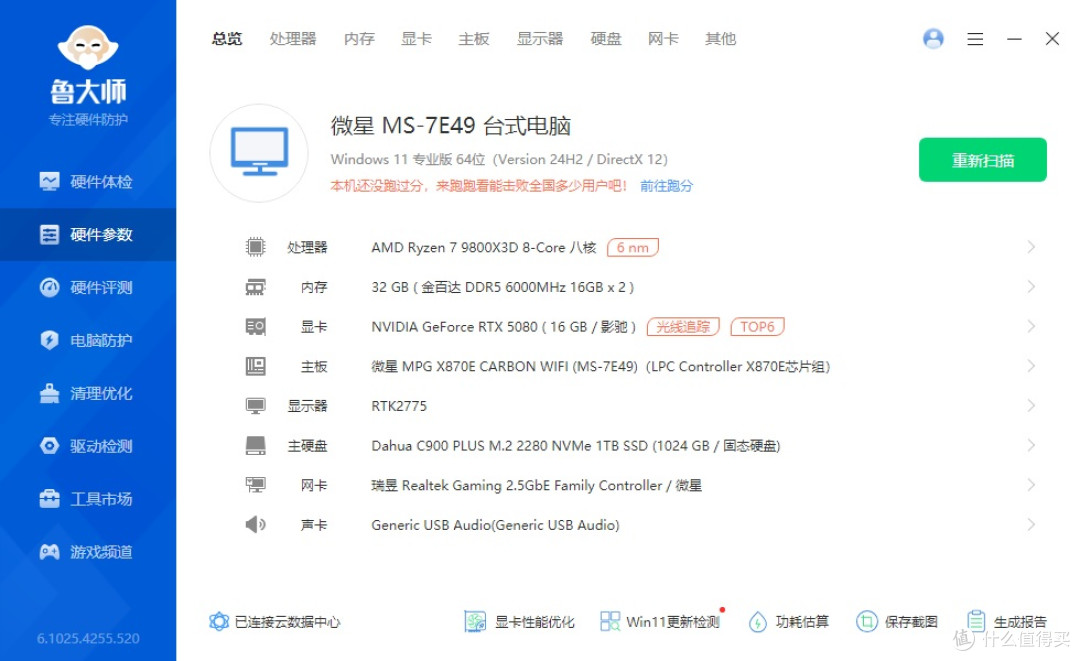The image size is (1080, 661).
Task: Switch to the 处理器 tab
Action: [293, 39]
